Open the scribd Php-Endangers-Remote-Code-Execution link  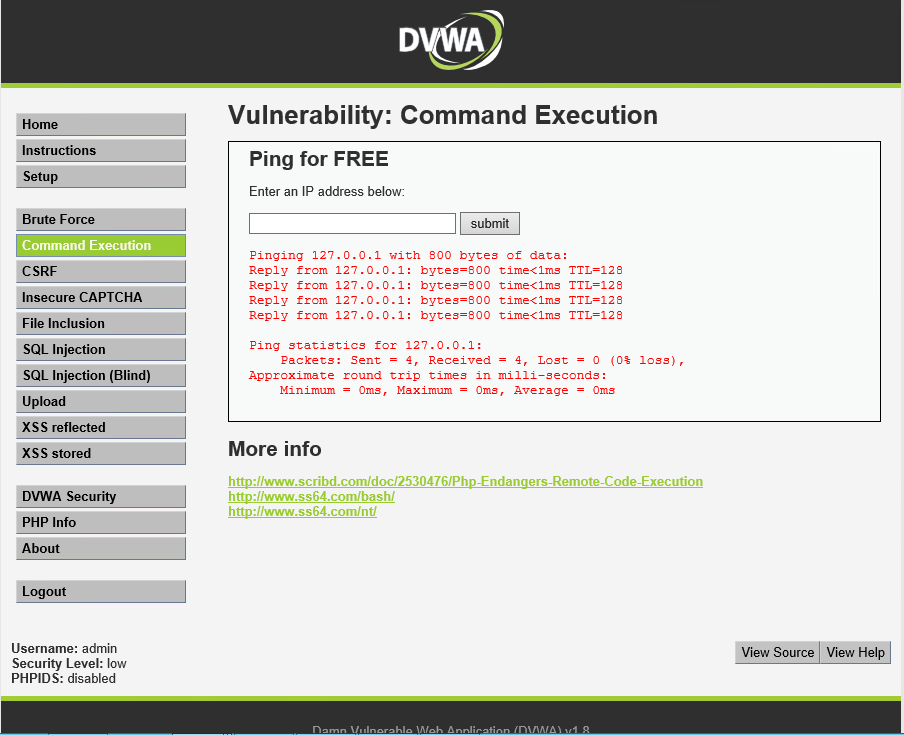(465, 481)
